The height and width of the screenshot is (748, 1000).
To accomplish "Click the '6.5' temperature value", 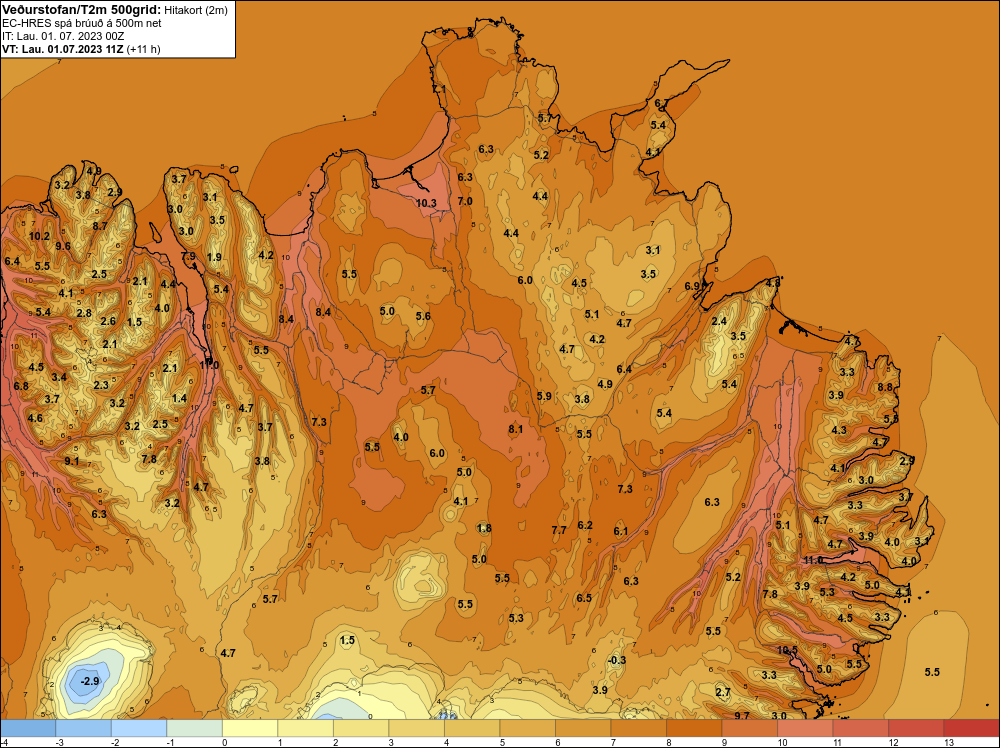I will coord(584,598).
